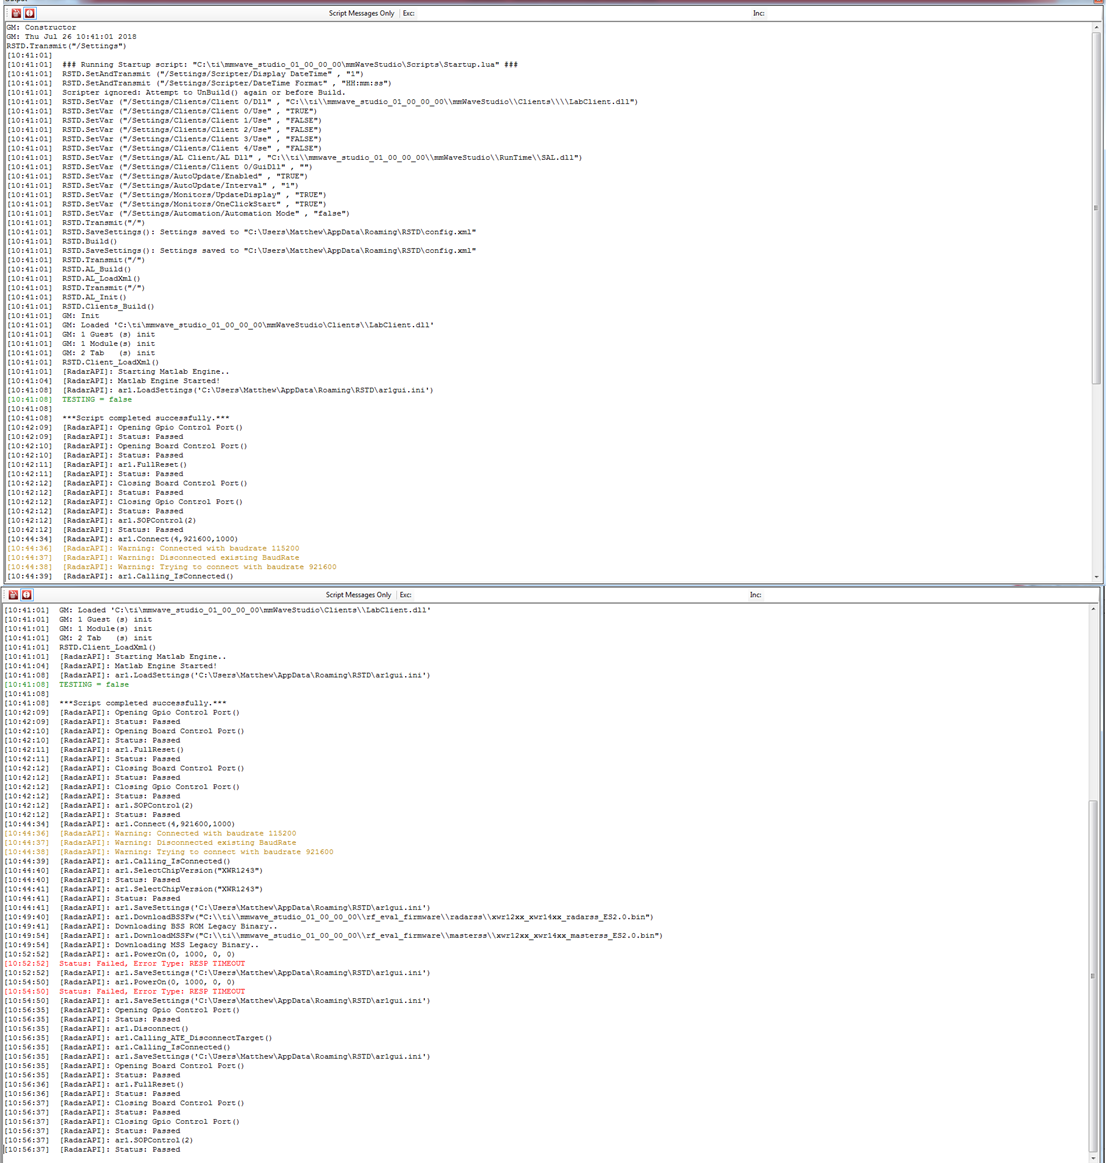Select 'Script completed successfully' line in upper panel
This screenshot has height=1163, width=1106.
[x=118, y=418]
